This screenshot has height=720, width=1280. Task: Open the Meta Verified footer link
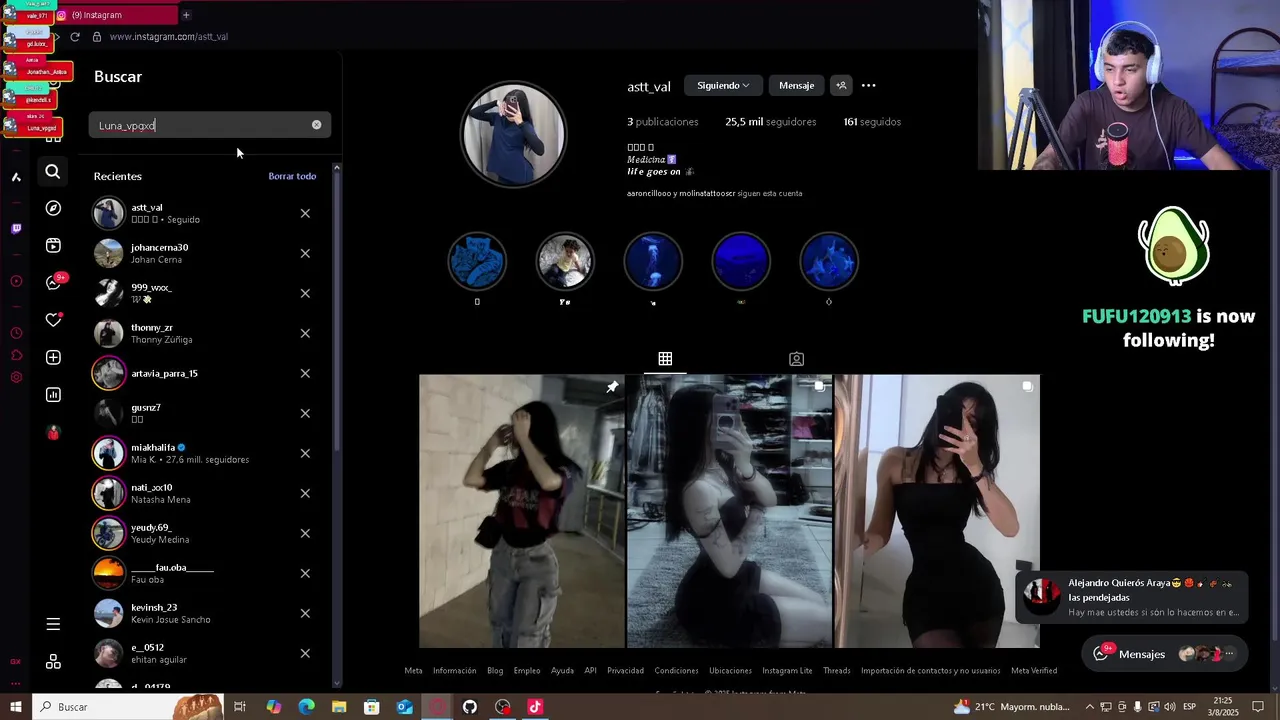click(1034, 670)
